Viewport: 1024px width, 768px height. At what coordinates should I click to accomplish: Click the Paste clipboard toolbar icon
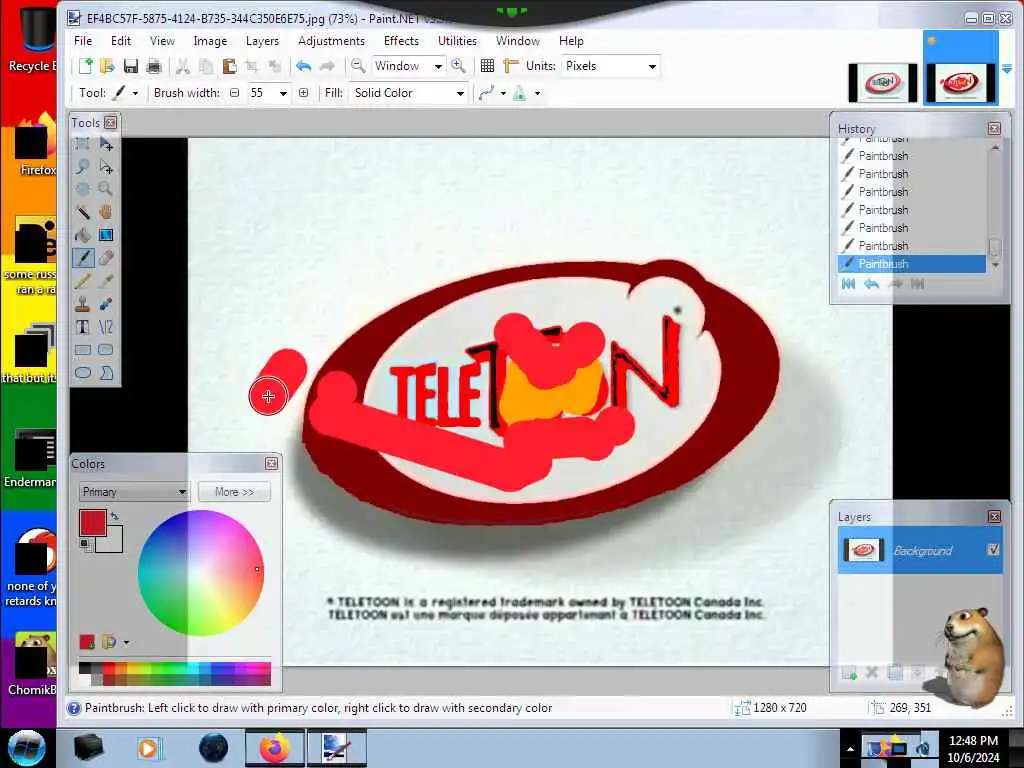tap(229, 66)
